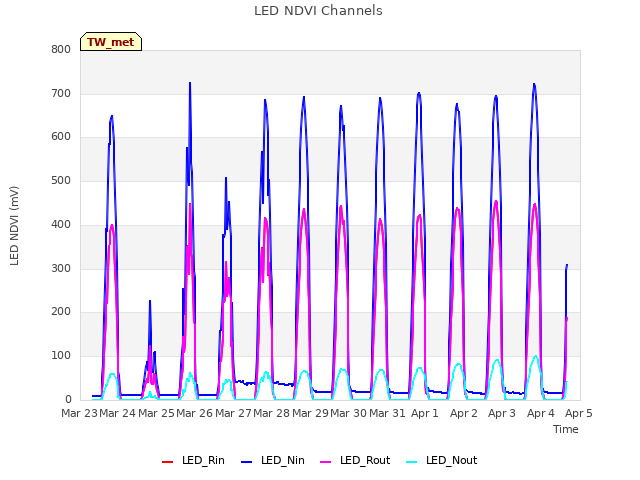This screenshot has height=480, width=640.
Task: Click the 400 y-axis tick label
Action: coord(61,225)
